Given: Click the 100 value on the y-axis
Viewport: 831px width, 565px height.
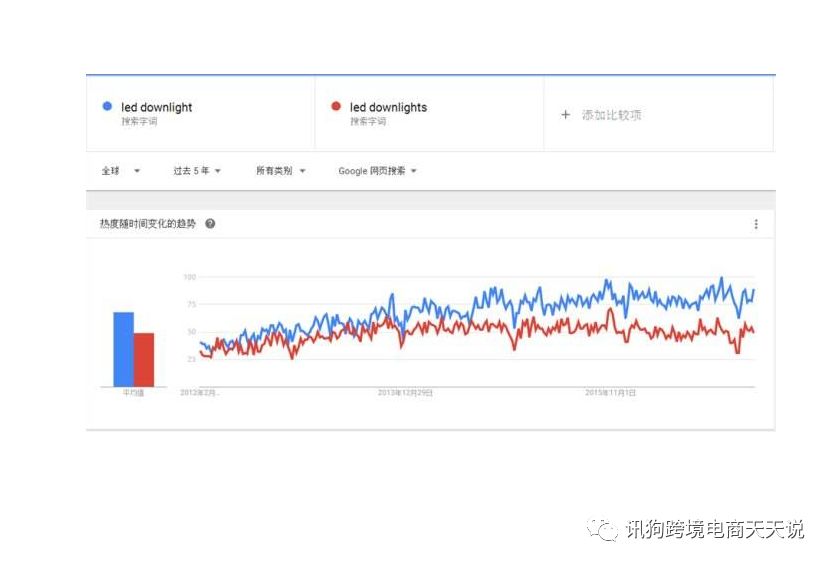Looking at the screenshot, I should click(189, 277).
